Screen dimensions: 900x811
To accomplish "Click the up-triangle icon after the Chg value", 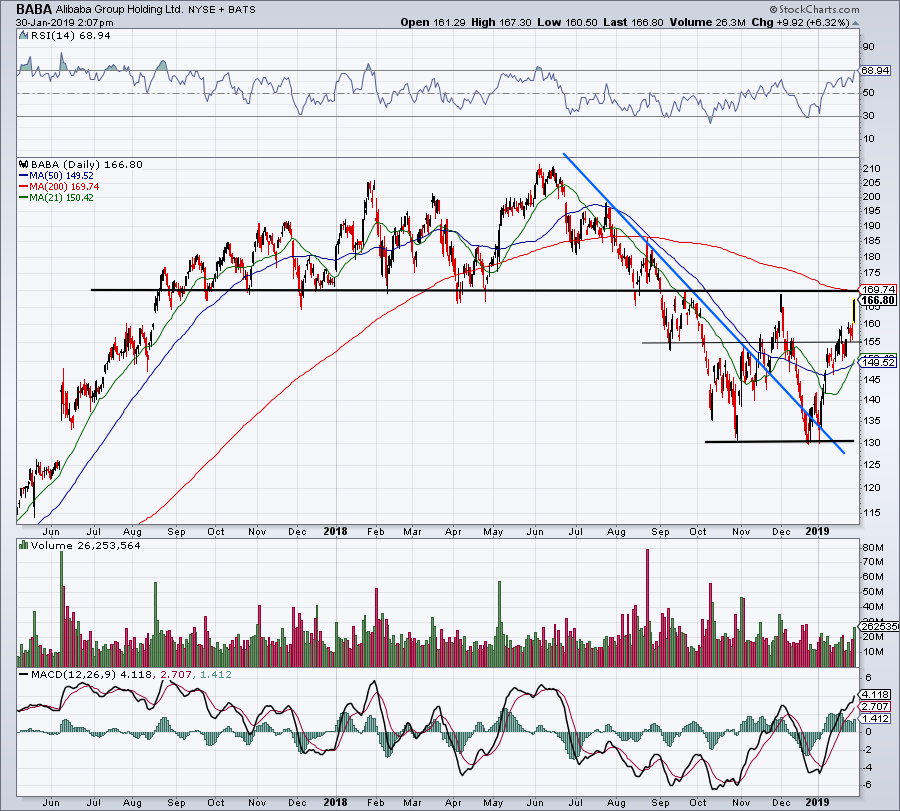I will [855, 23].
